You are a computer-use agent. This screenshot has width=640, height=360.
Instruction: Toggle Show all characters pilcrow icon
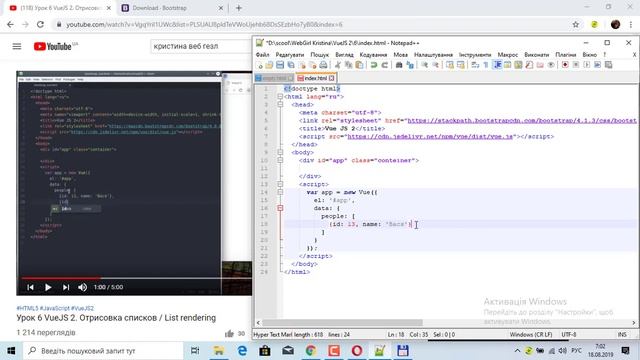pyautogui.click(x=486, y=65)
